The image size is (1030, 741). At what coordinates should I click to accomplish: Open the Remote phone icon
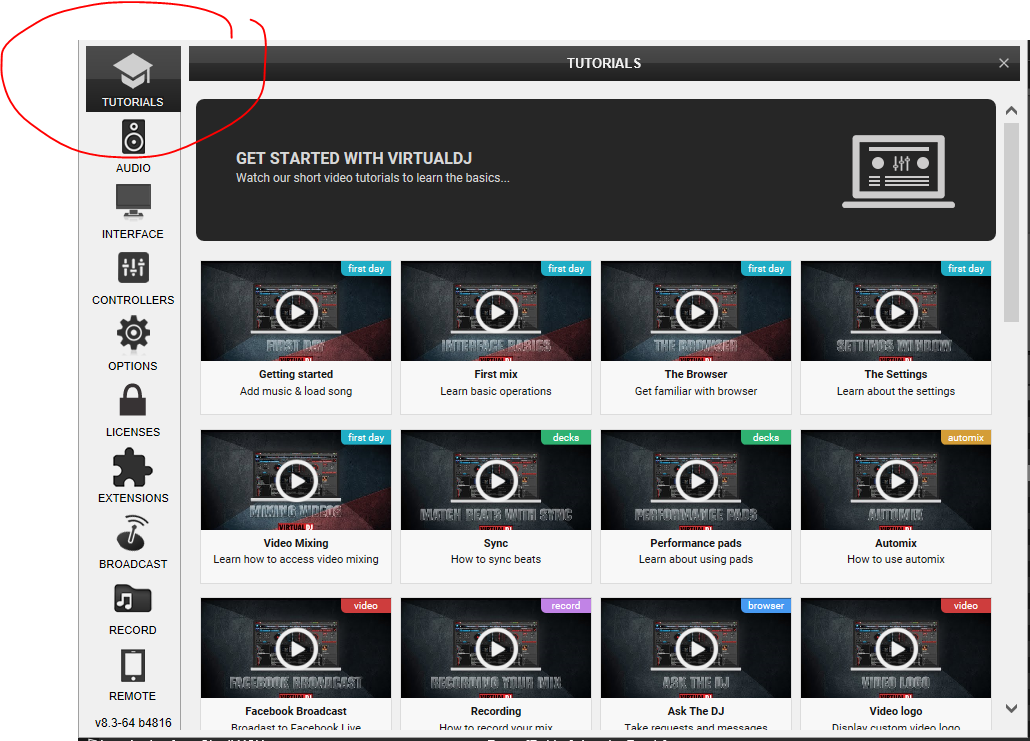coord(133,665)
